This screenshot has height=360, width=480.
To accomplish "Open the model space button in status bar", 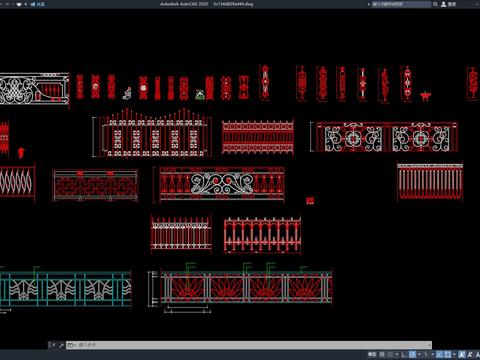I will tap(372, 354).
